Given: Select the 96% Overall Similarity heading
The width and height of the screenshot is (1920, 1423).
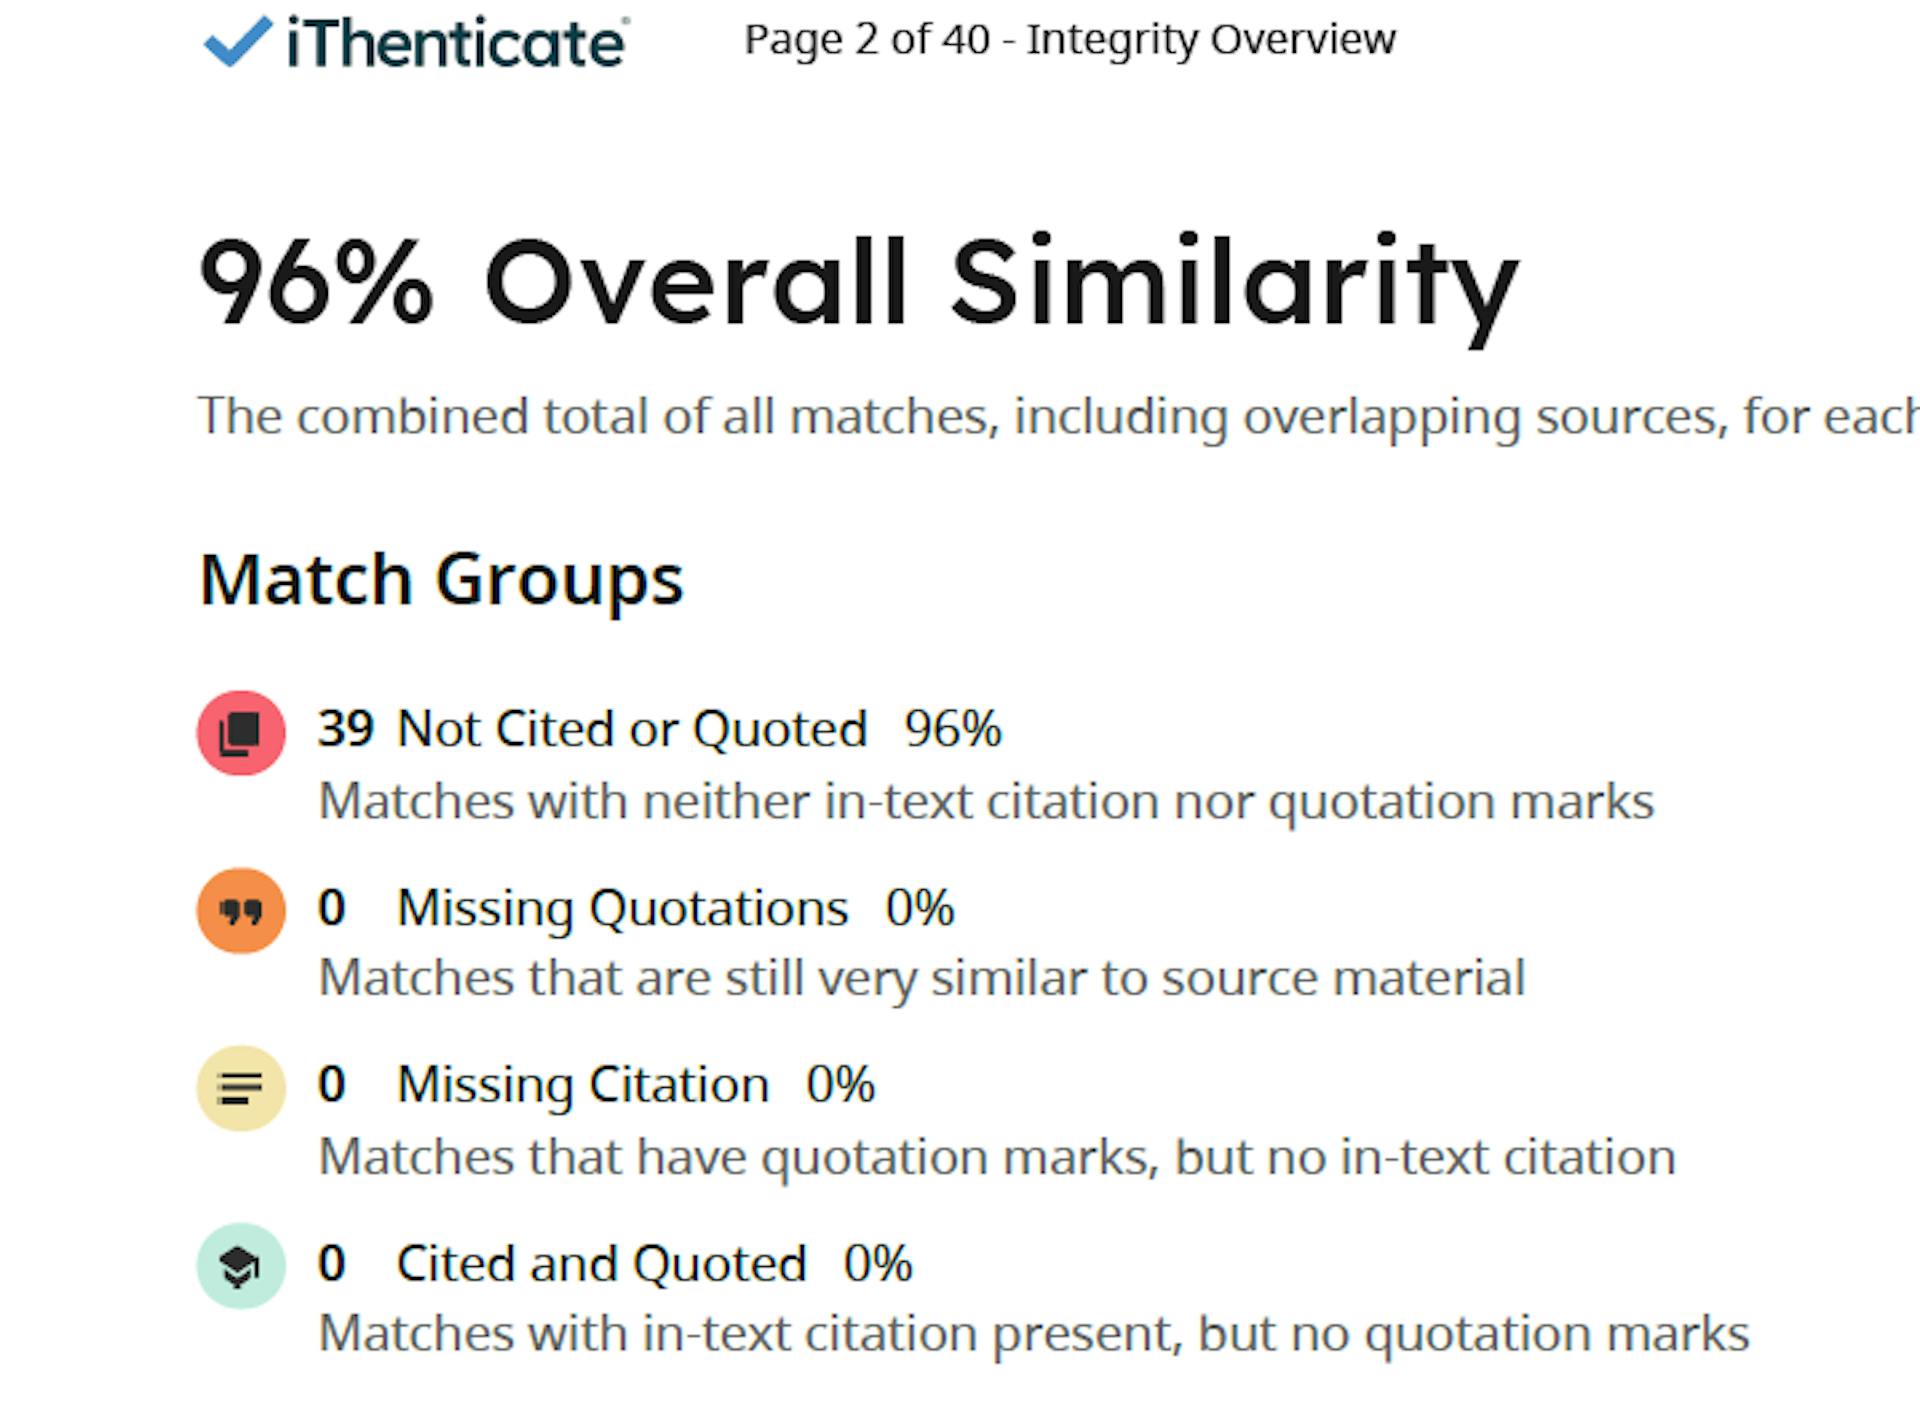Looking at the screenshot, I should [858, 283].
